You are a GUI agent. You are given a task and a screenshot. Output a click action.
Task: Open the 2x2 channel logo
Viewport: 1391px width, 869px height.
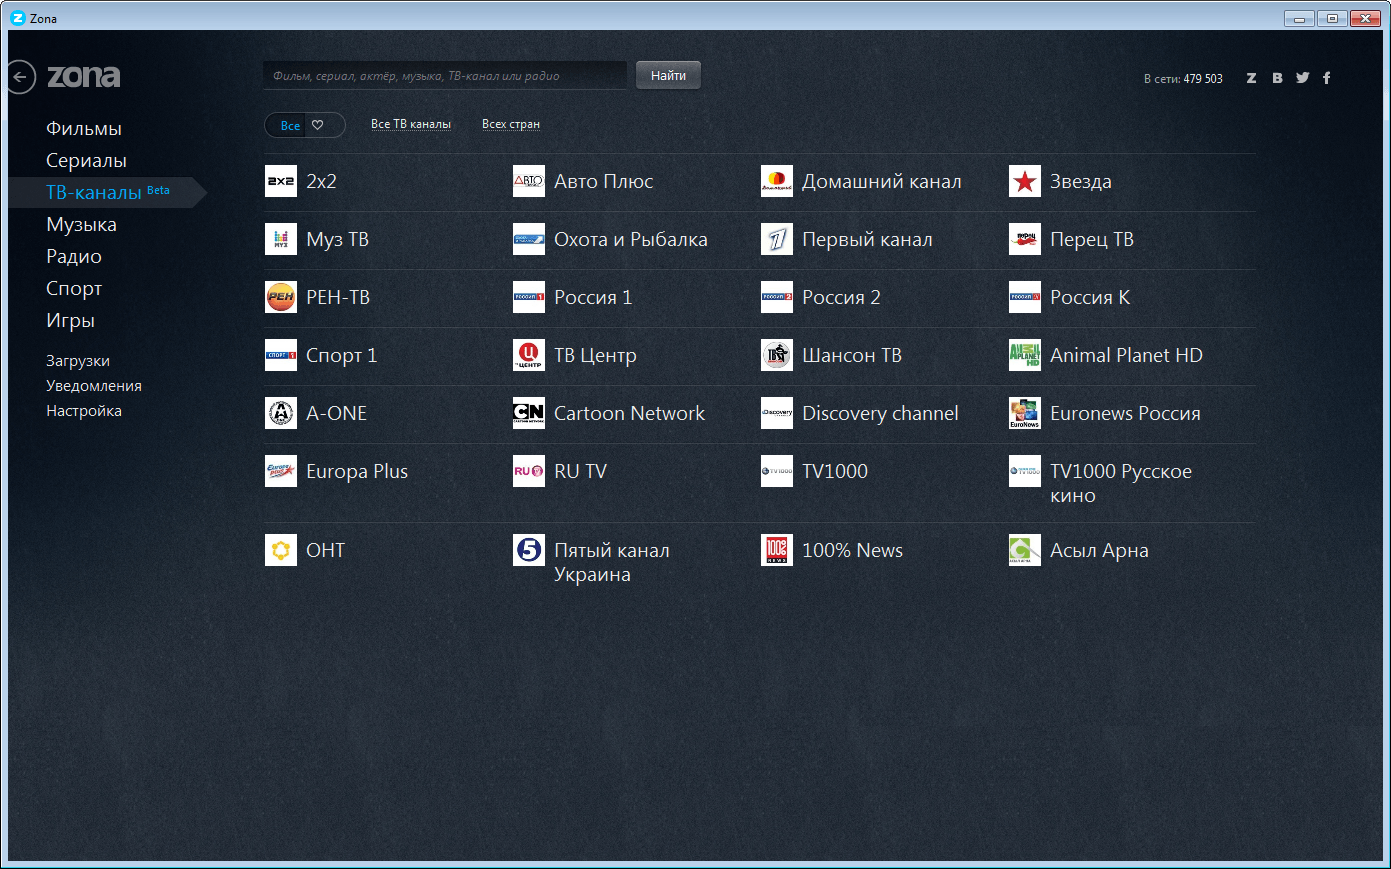[x=281, y=181]
